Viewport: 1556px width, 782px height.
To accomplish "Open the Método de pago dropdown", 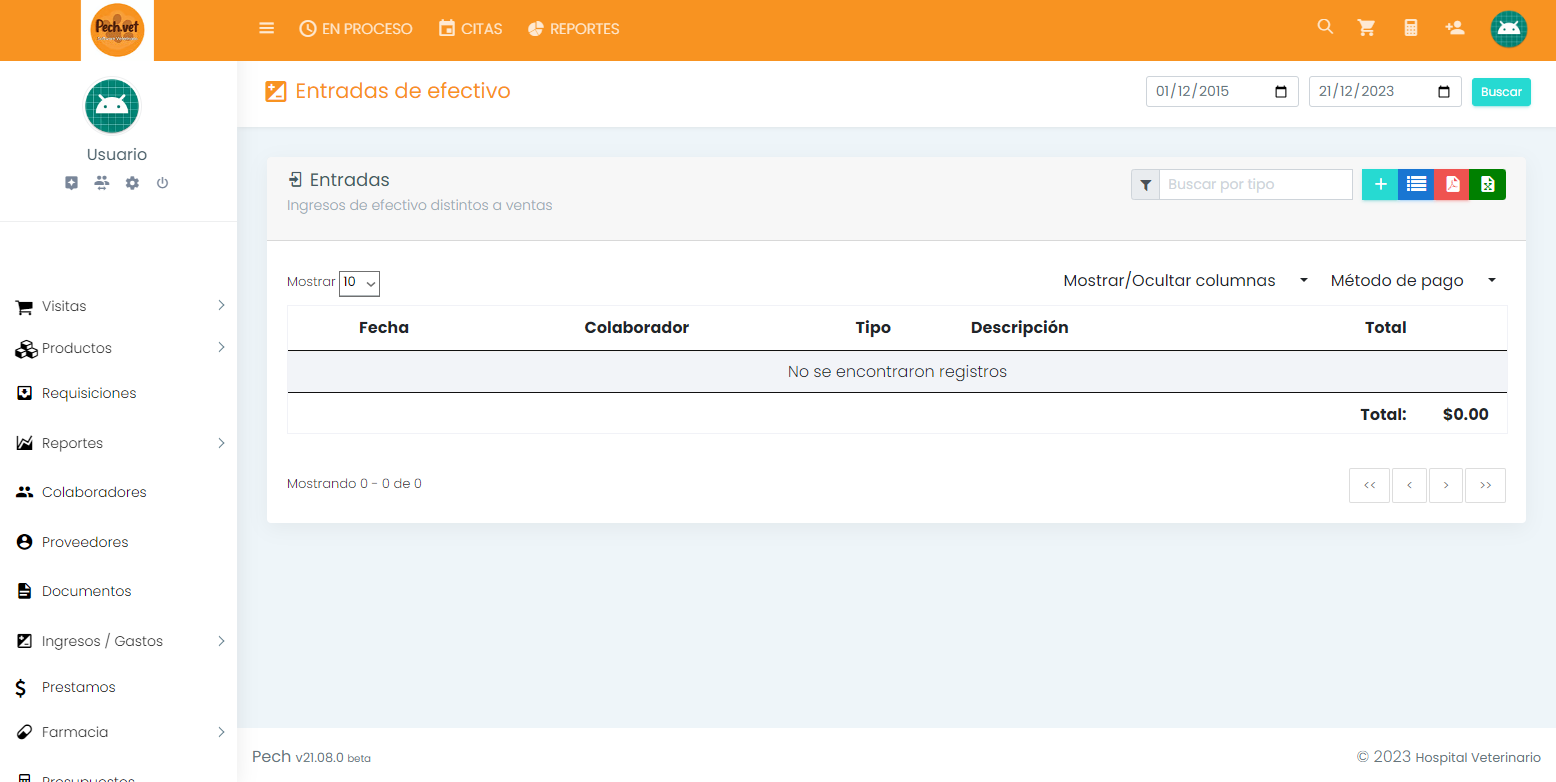I will [1412, 281].
